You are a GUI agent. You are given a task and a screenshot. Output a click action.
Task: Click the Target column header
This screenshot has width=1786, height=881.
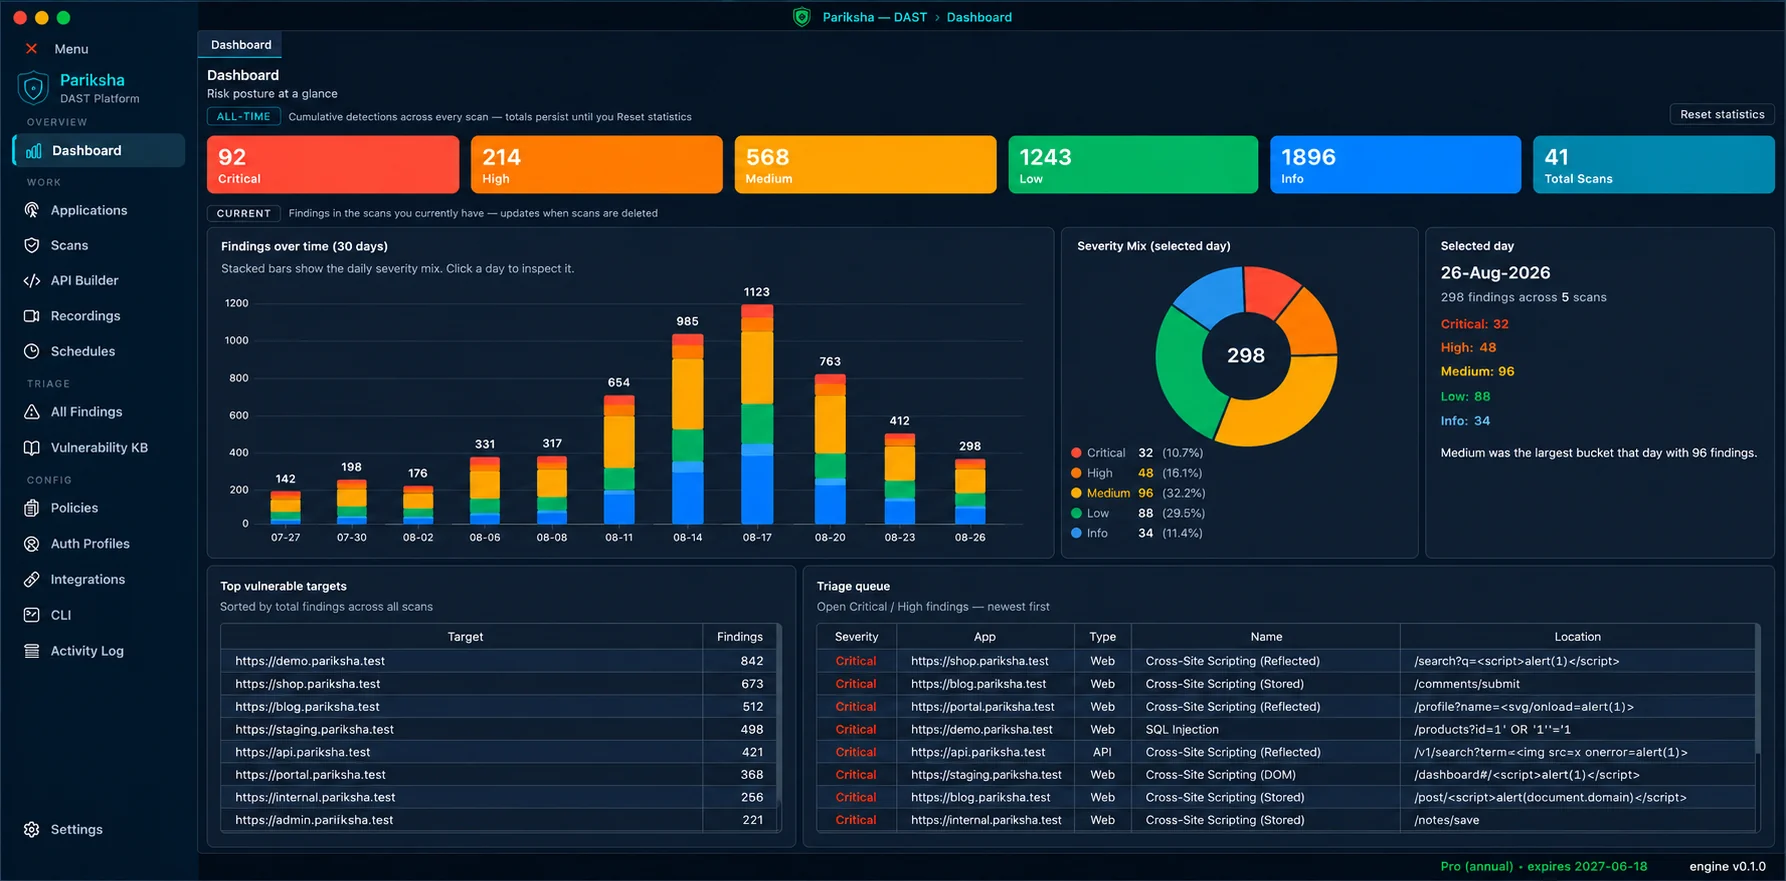pos(465,637)
